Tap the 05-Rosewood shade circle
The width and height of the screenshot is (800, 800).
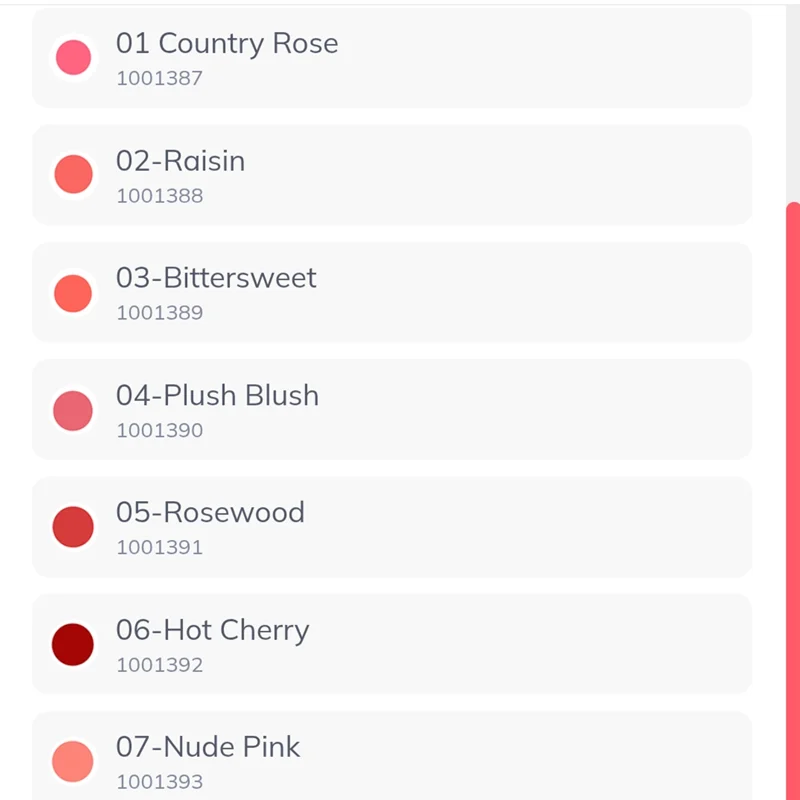(73, 527)
